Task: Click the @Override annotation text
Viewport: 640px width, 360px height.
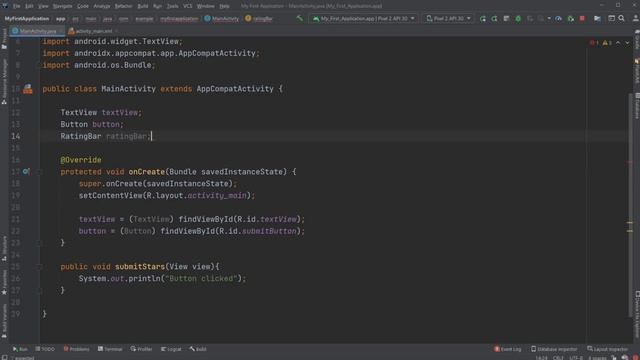Action: click(x=81, y=160)
